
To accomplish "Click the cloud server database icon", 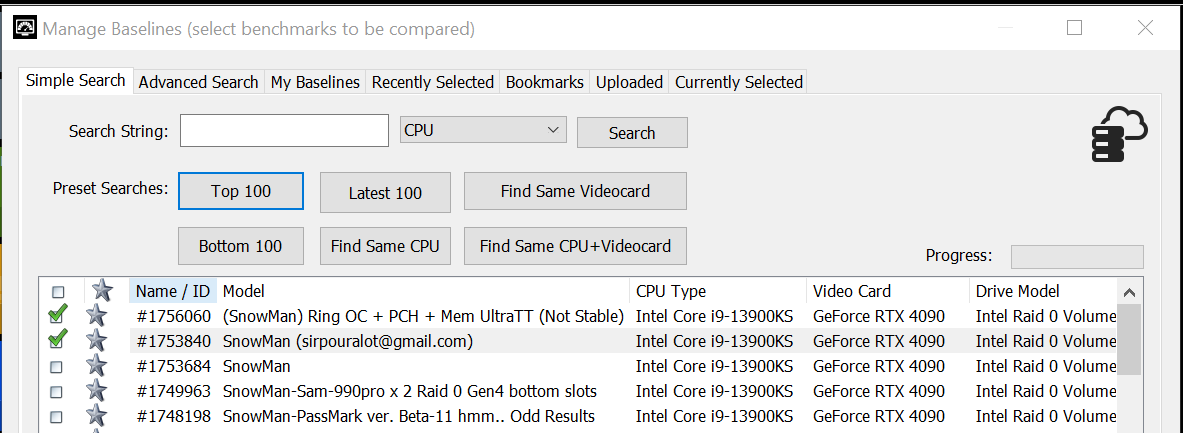I will point(1119,134).
